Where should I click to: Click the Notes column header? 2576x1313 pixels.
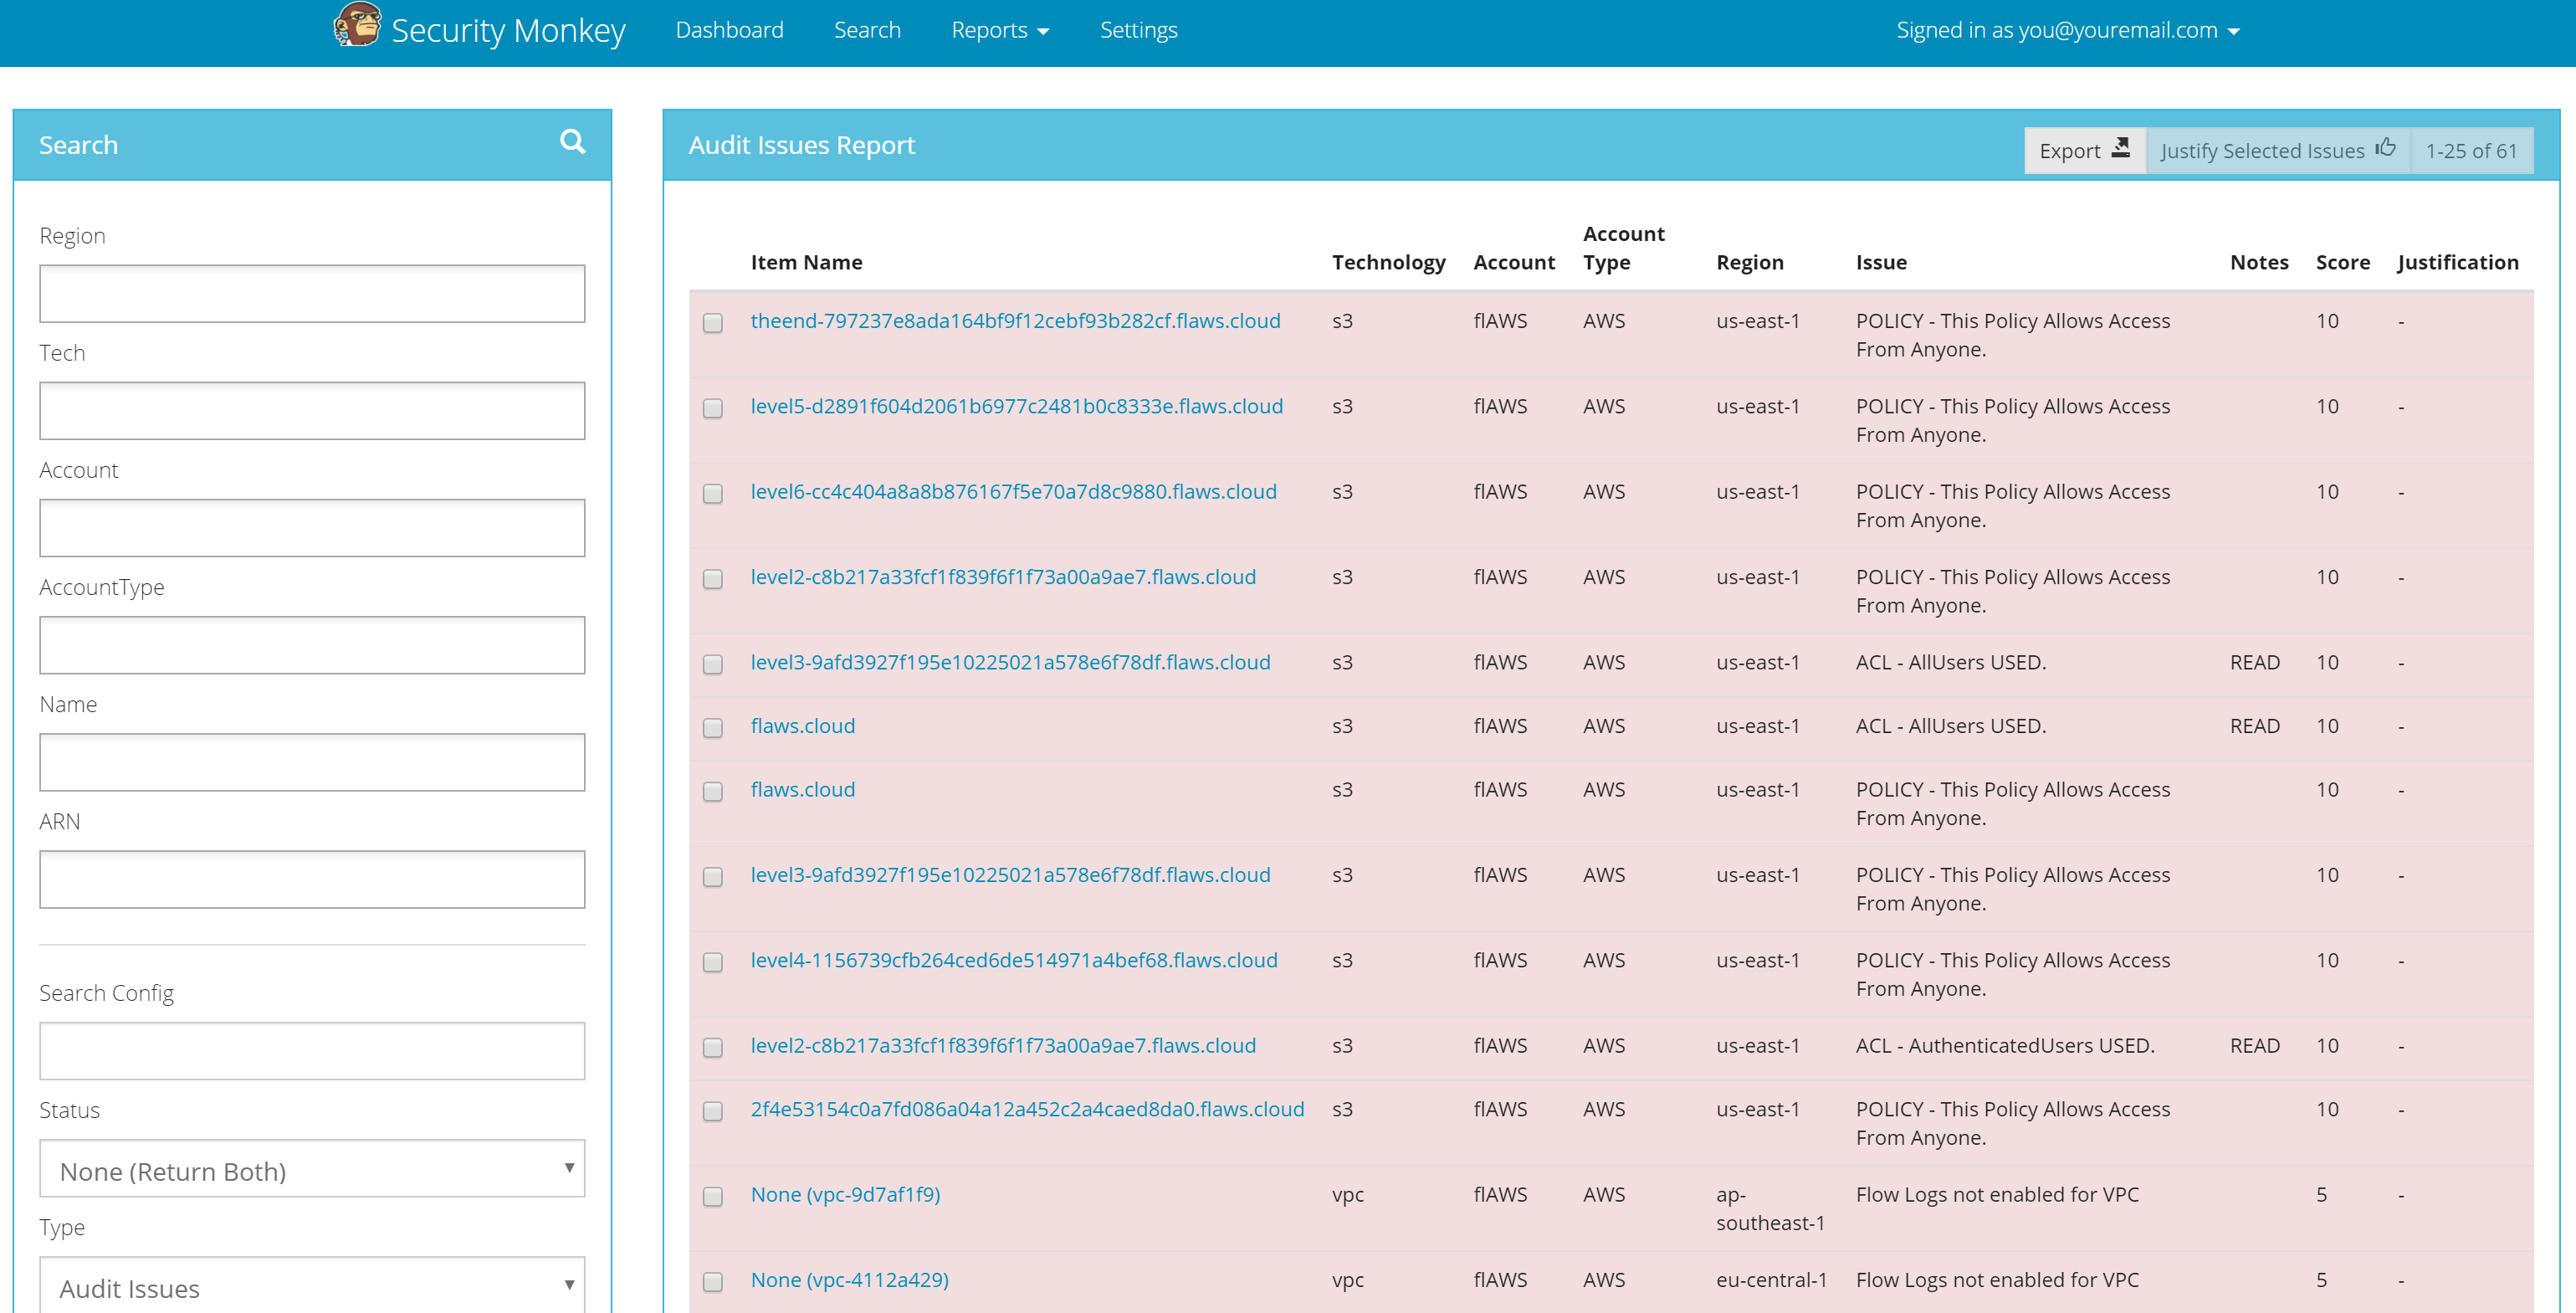pos(2258,262)
